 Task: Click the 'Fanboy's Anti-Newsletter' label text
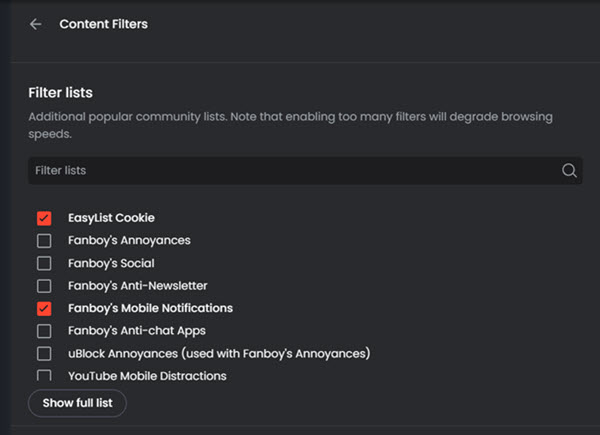point(138,286)
